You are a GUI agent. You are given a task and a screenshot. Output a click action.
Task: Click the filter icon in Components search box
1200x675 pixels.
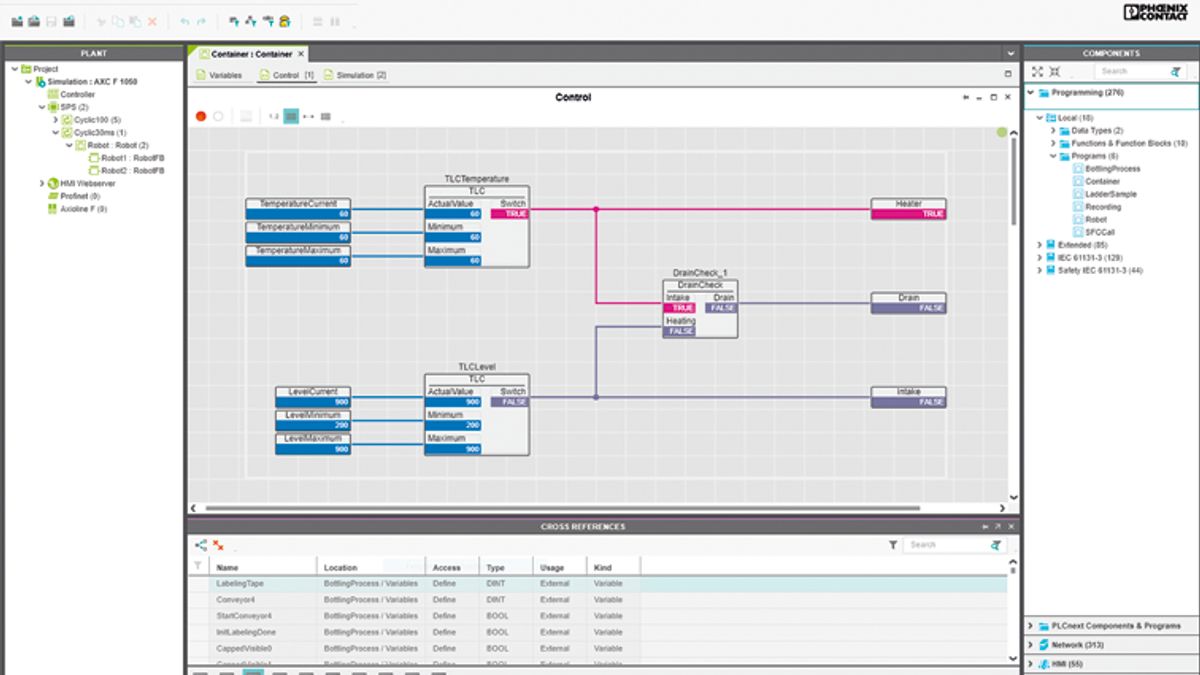pos(1175,71)
